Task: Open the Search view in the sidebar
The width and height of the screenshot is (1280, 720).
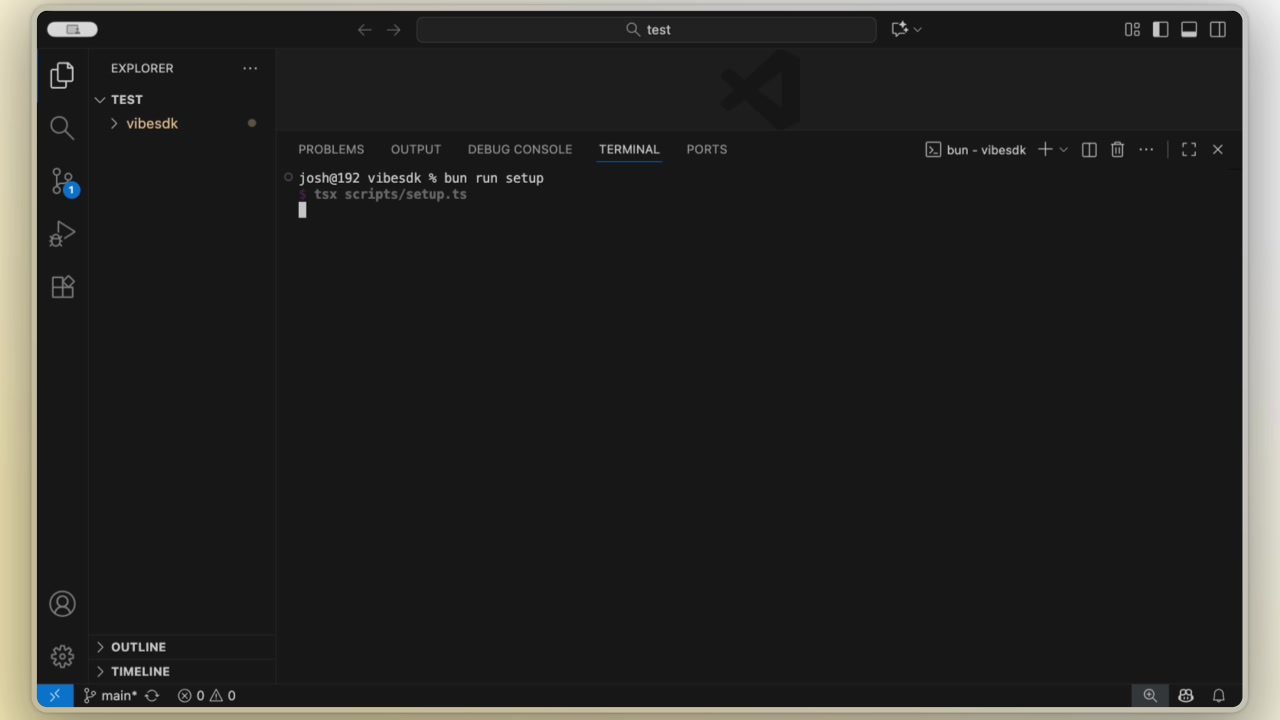Action: click(x=62, y=127)
